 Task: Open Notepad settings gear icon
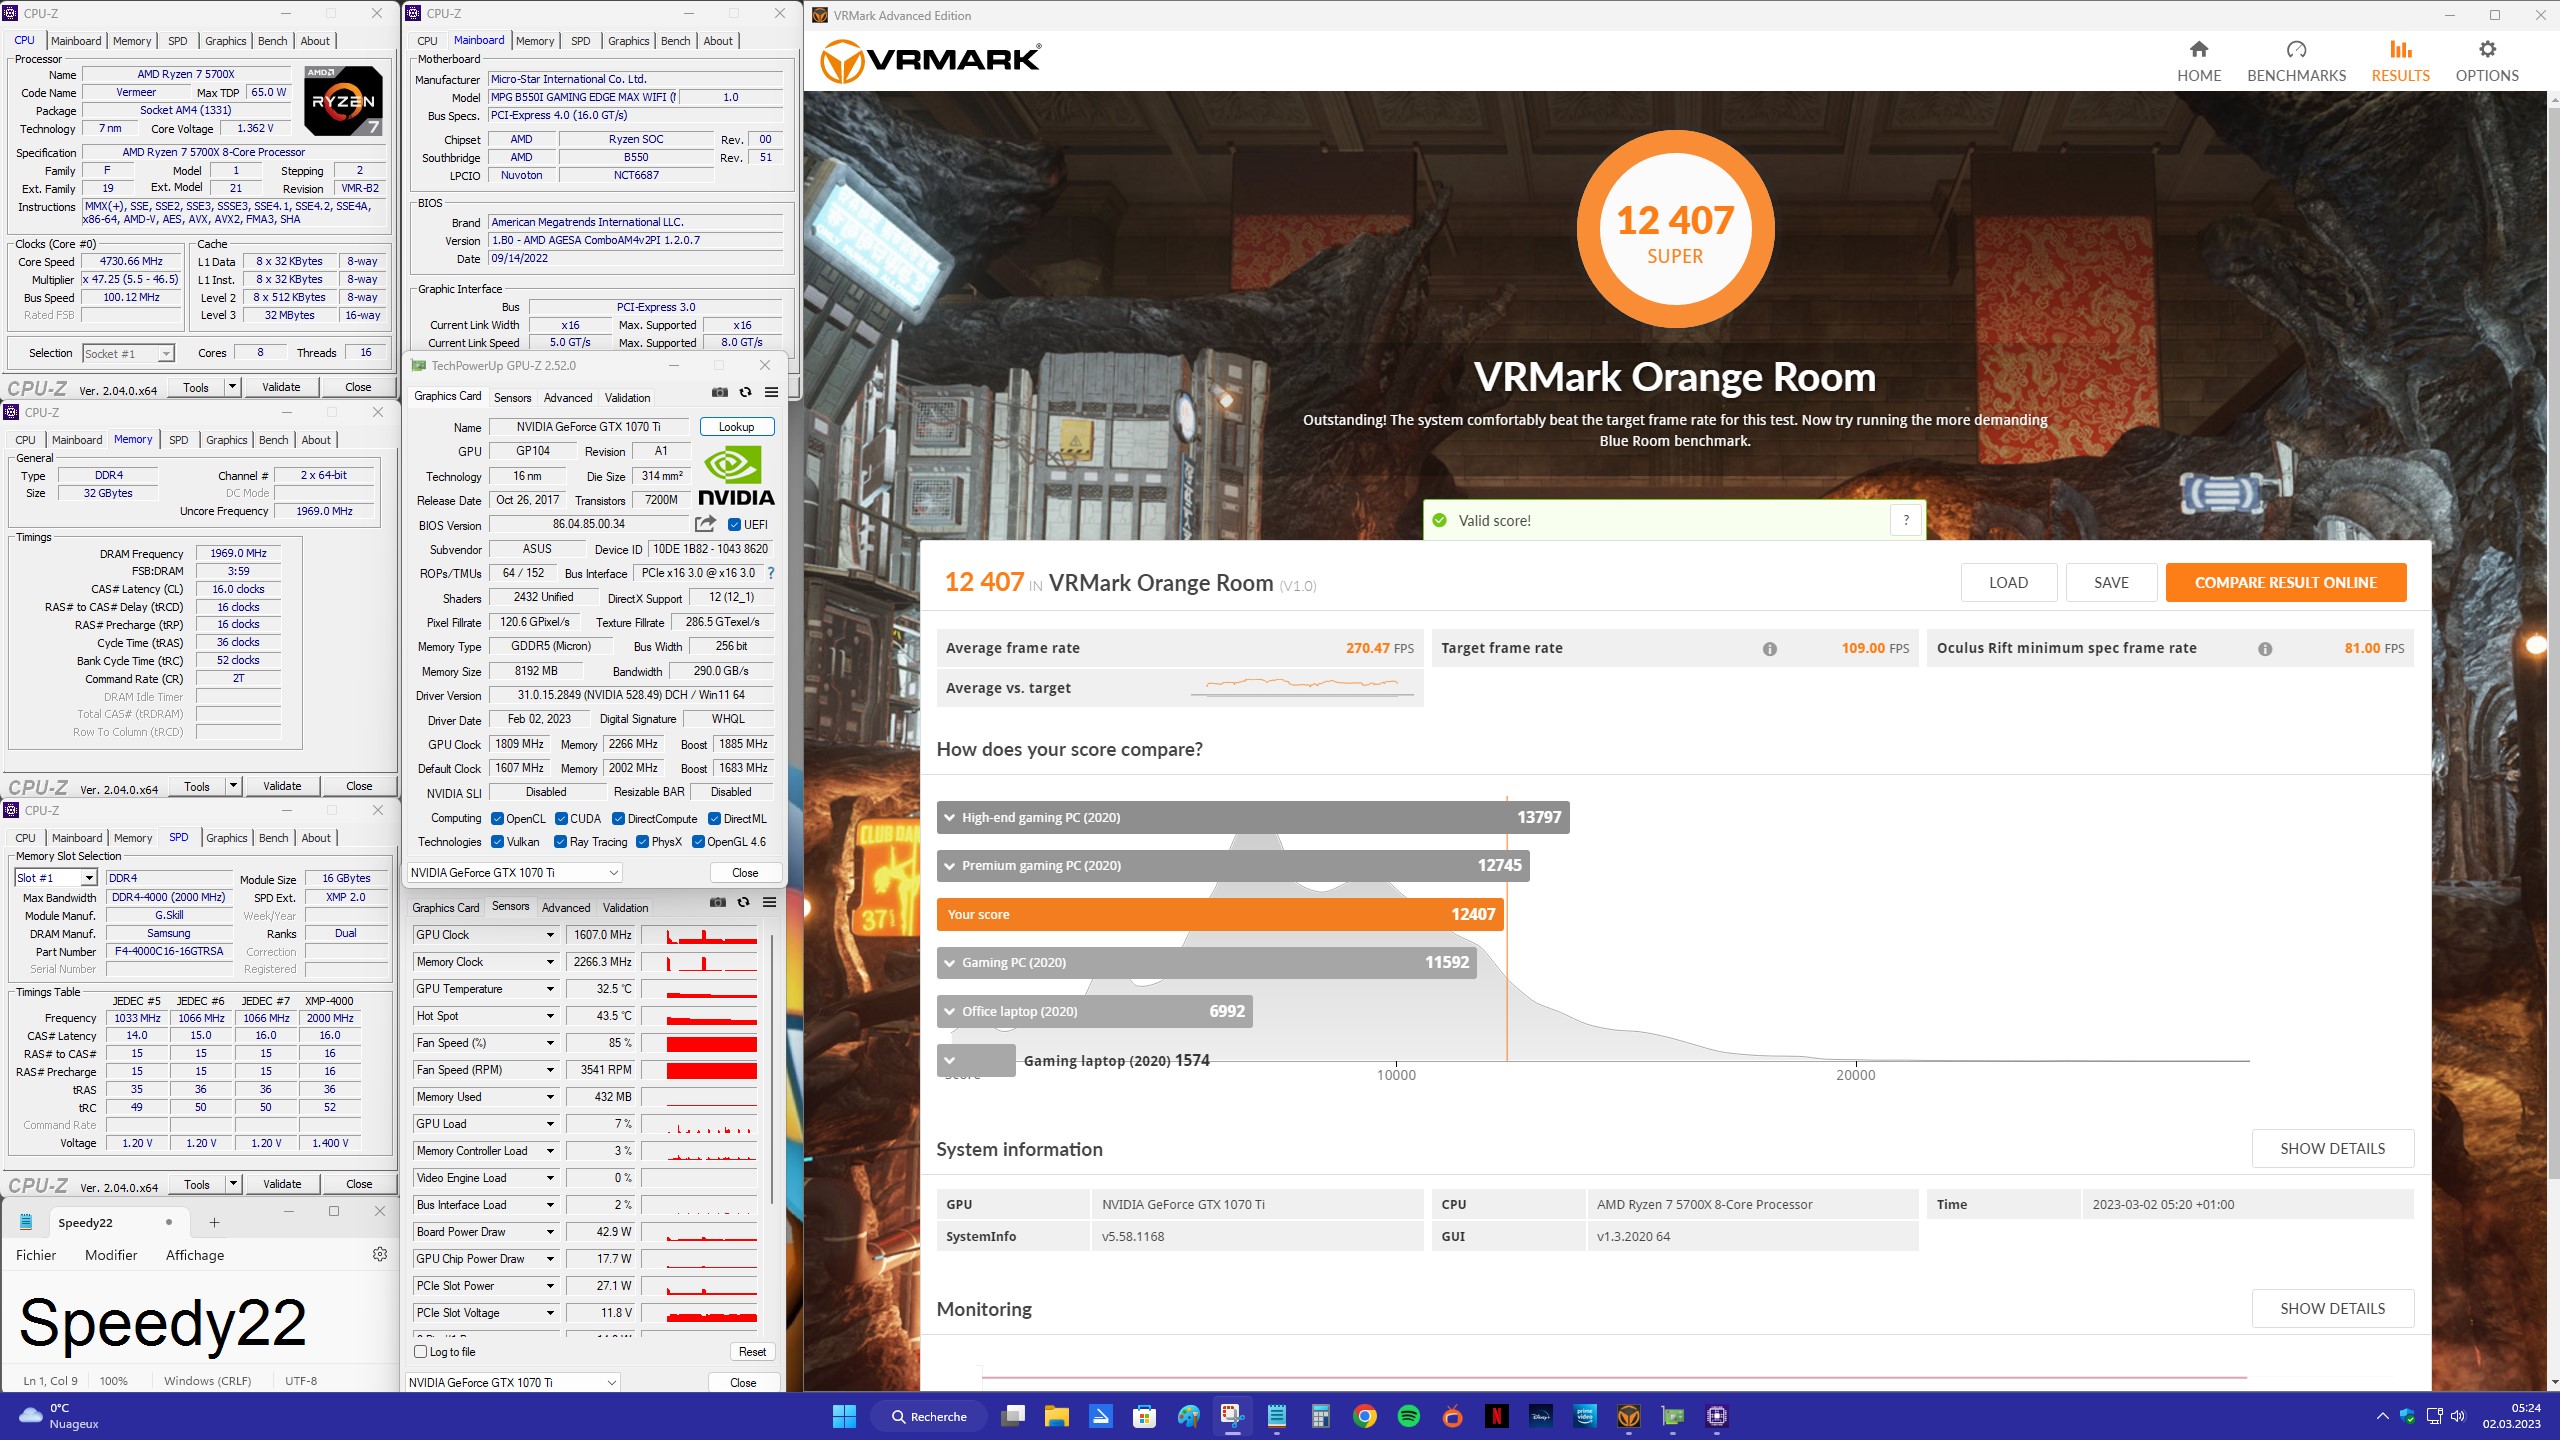(380, 1254)
